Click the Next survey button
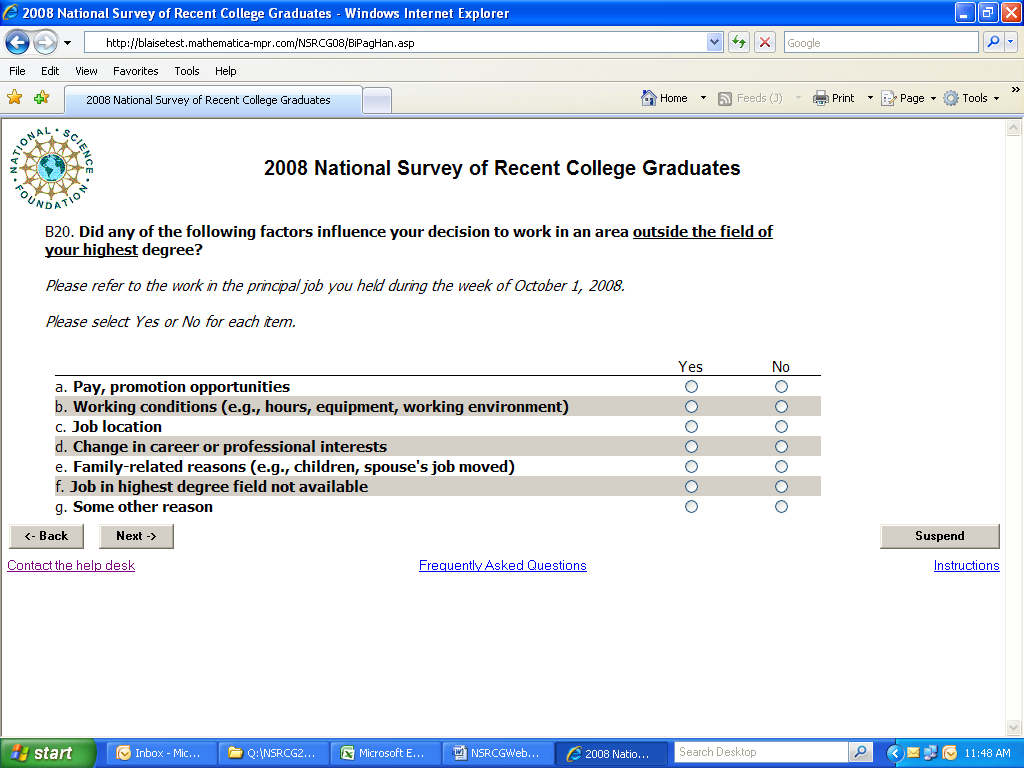Viewport: 1024px width, 768px height. click(136, 536)
